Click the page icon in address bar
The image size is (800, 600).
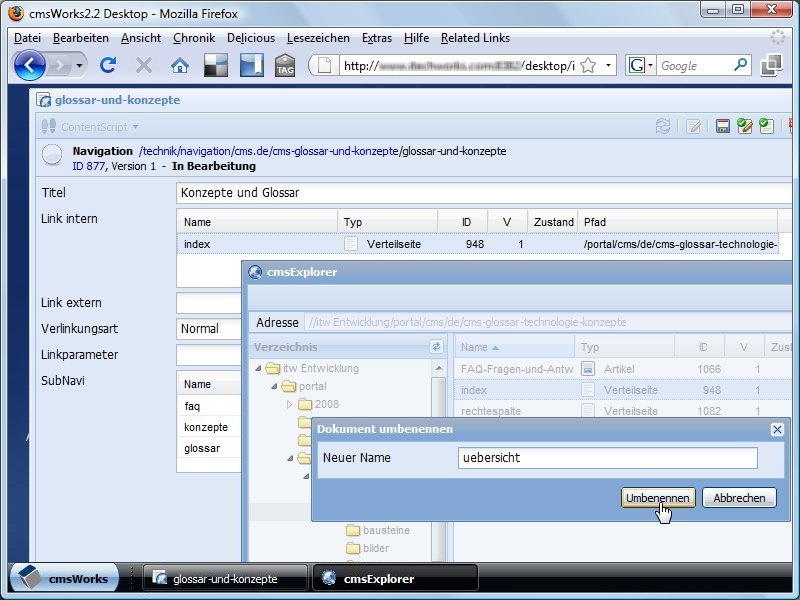tap(324, 65)
